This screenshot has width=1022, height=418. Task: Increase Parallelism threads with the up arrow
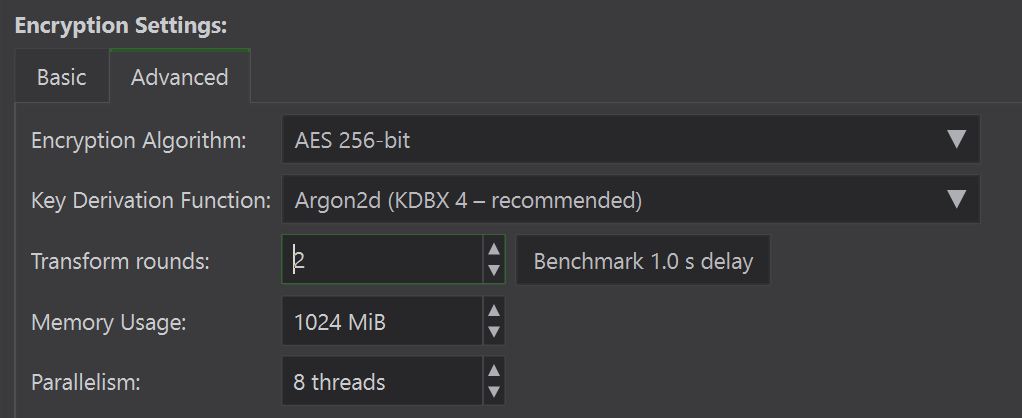(x=493, y=372)
